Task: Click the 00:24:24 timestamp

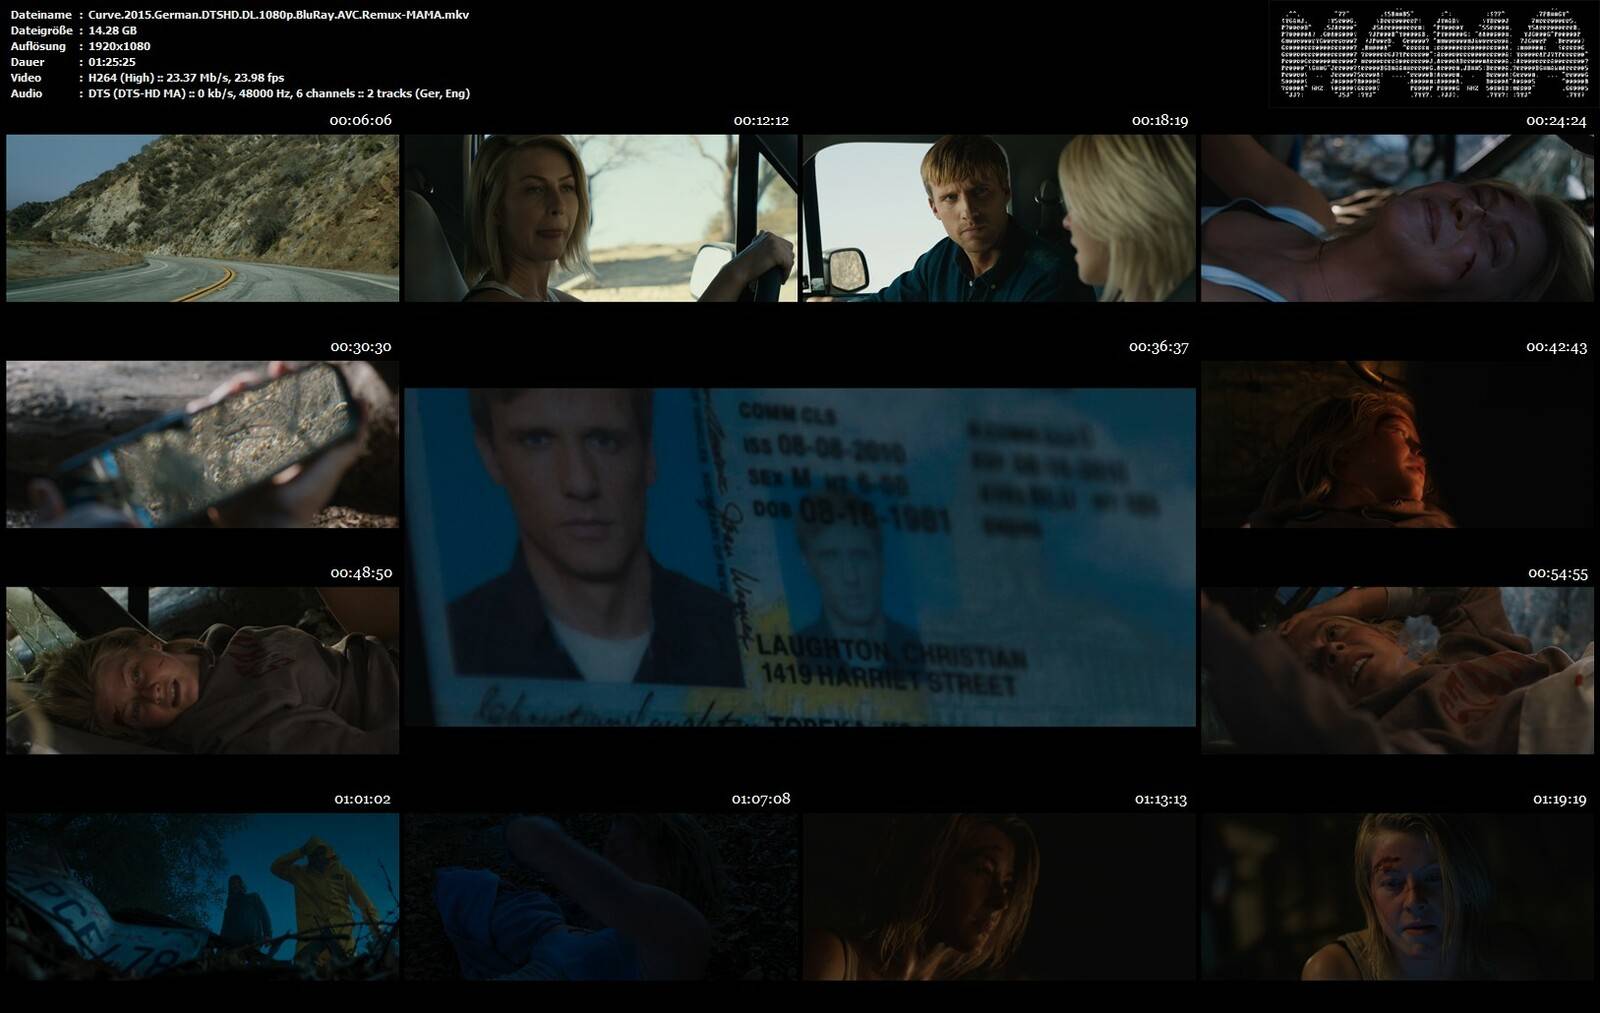Action: (x=1556, y=121)
